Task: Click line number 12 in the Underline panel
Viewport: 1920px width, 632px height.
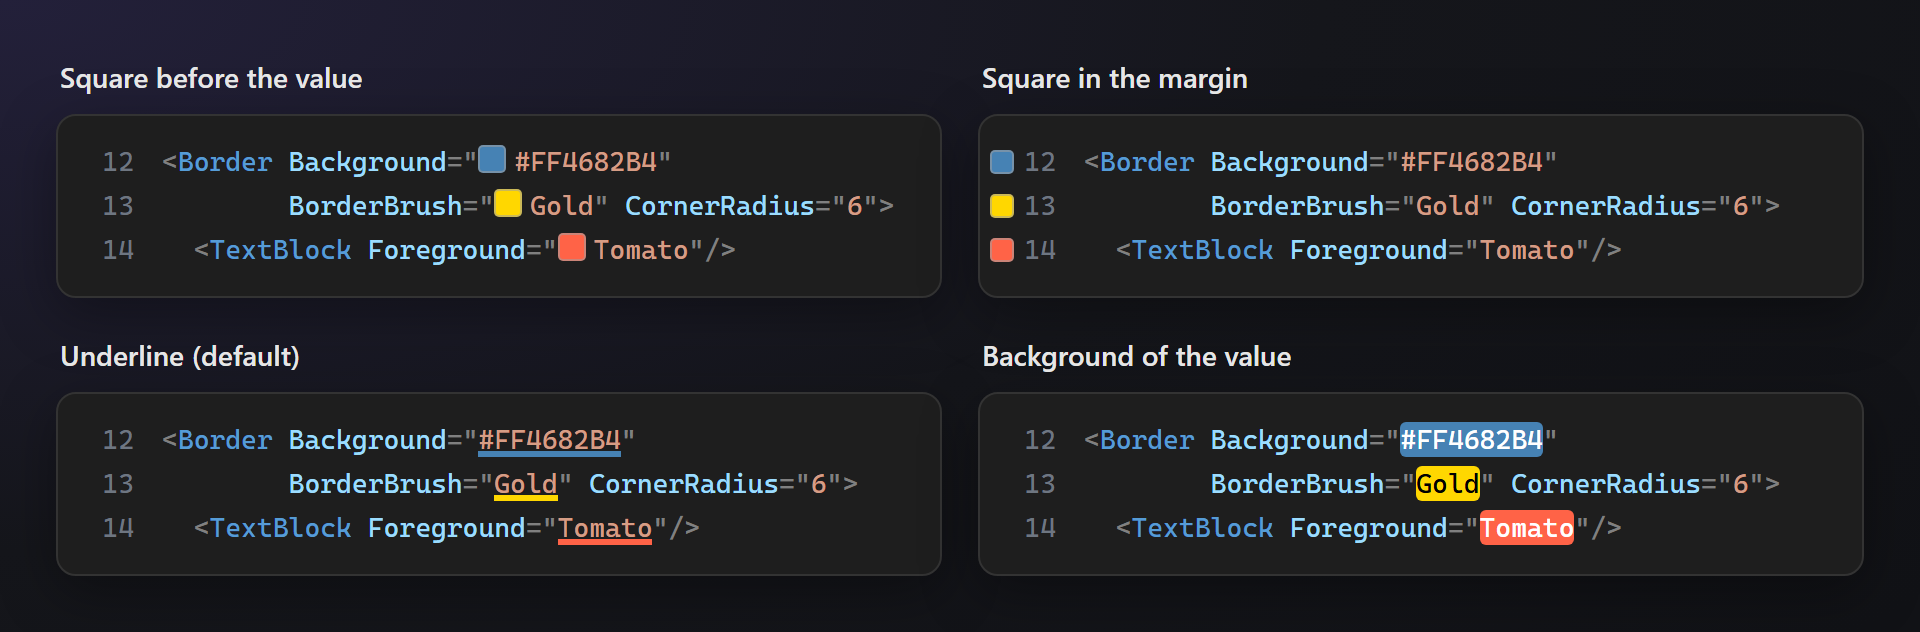Action: pyautogui.click(x=118, y=440)
